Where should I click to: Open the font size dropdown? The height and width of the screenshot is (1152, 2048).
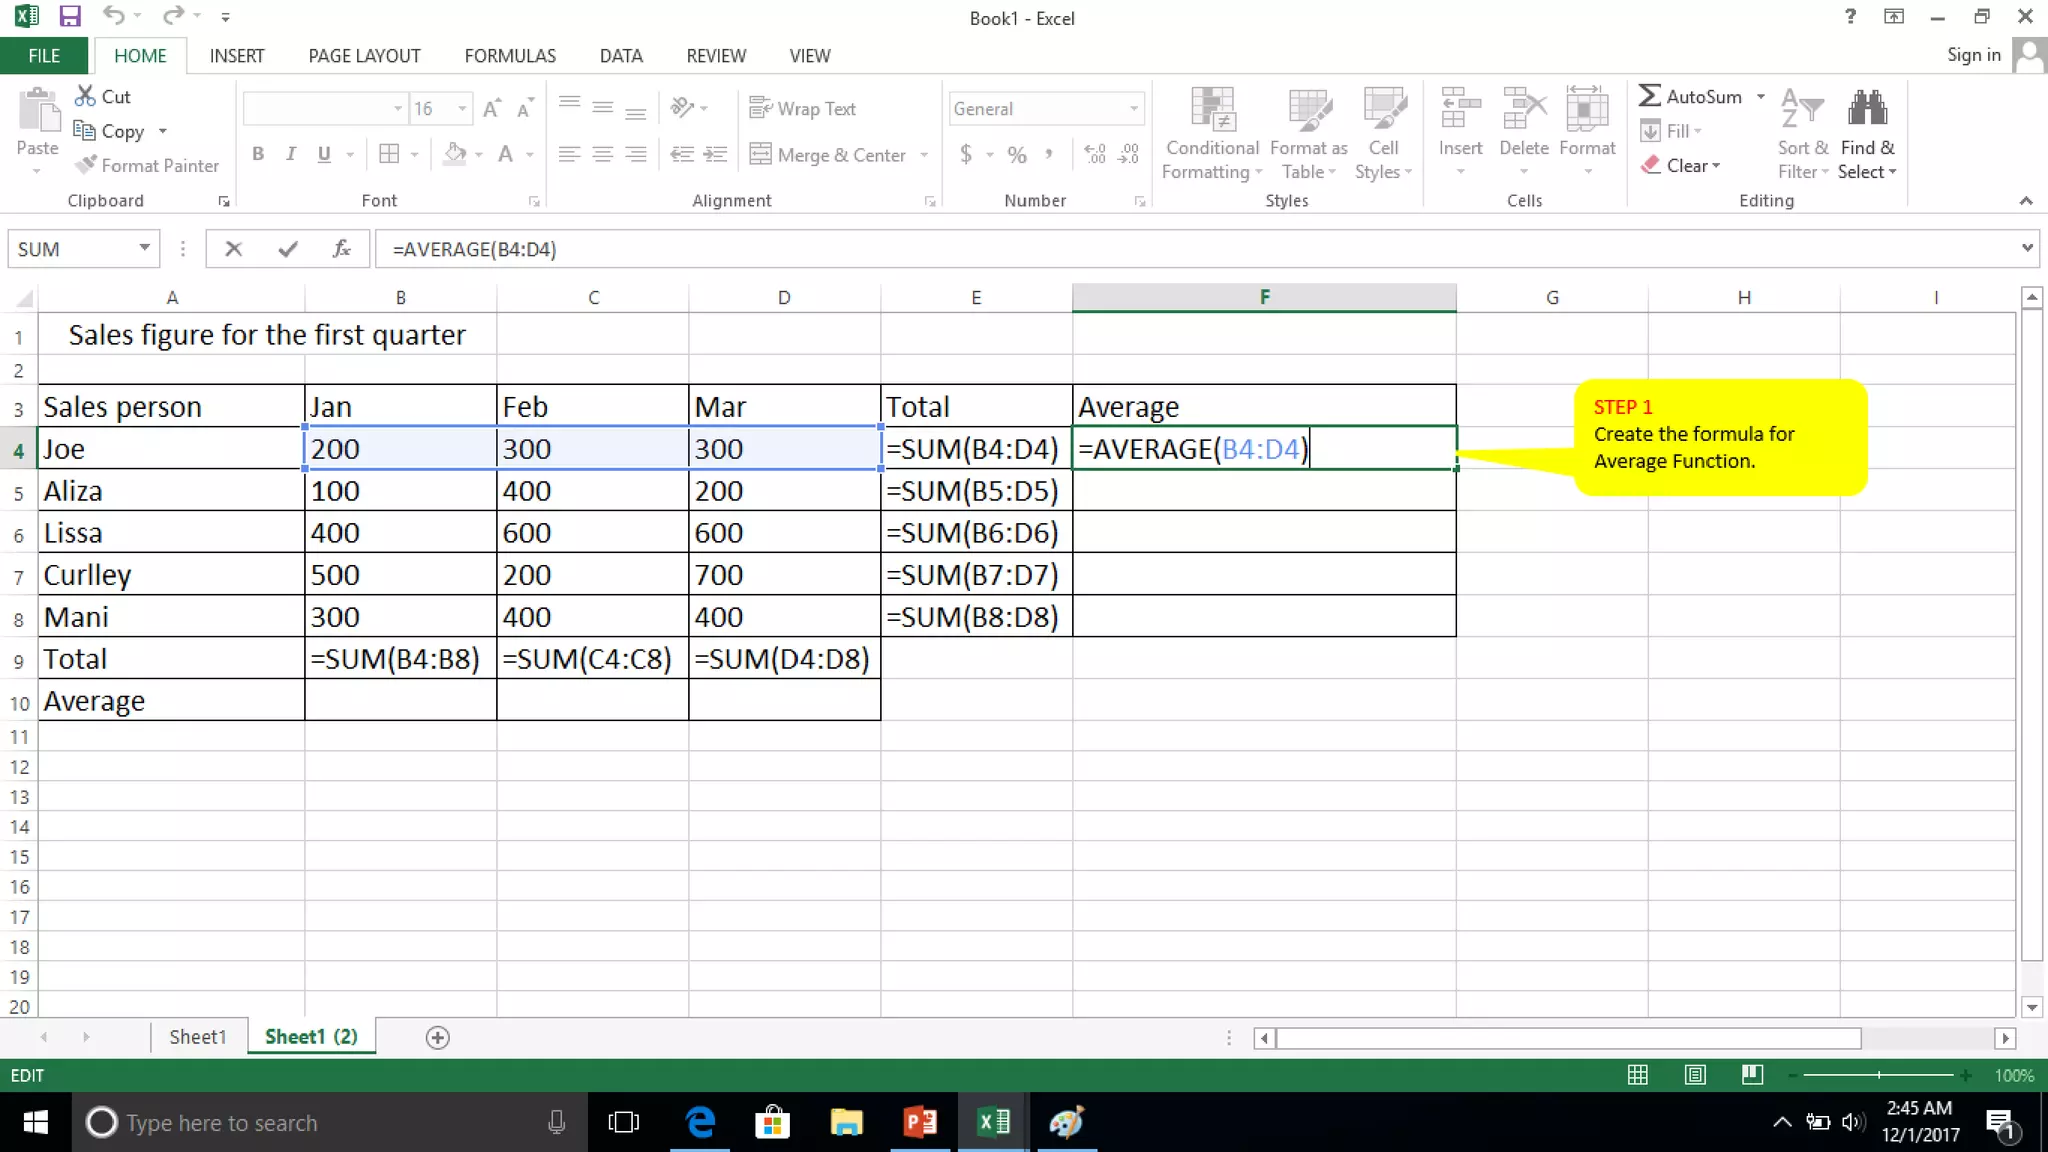462,108
